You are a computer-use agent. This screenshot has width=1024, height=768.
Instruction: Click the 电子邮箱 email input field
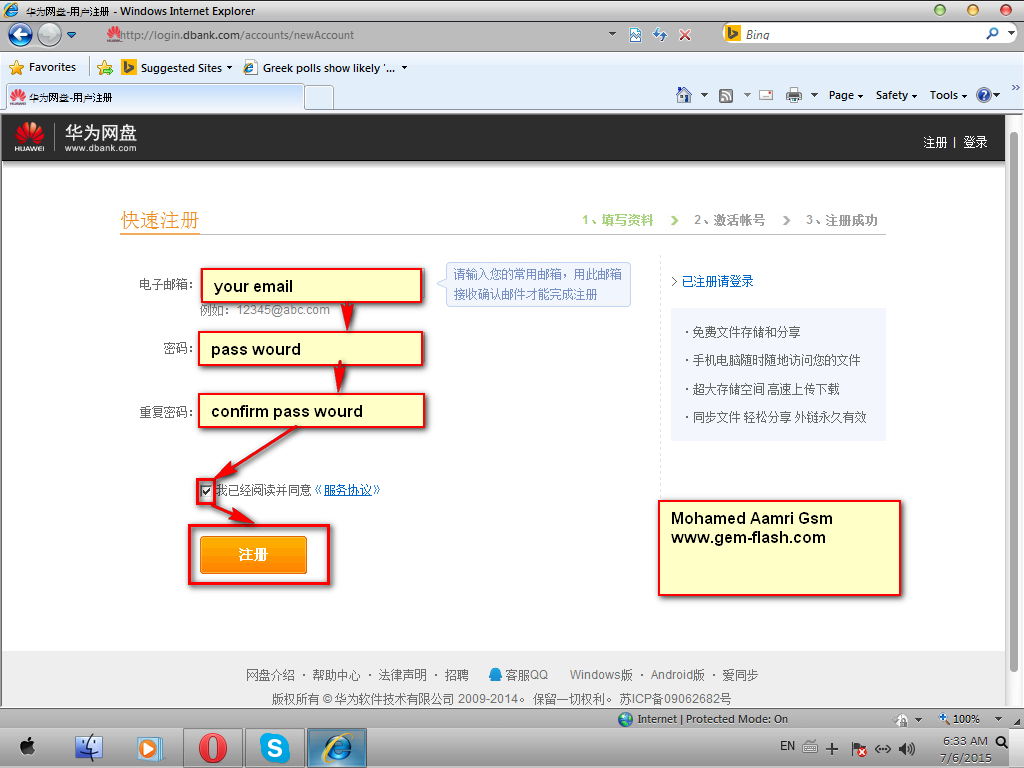point(312,285)
